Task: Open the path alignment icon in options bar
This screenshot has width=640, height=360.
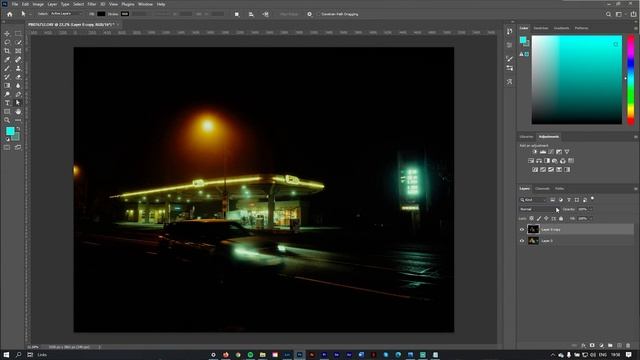Action: (x=251, y=14)
